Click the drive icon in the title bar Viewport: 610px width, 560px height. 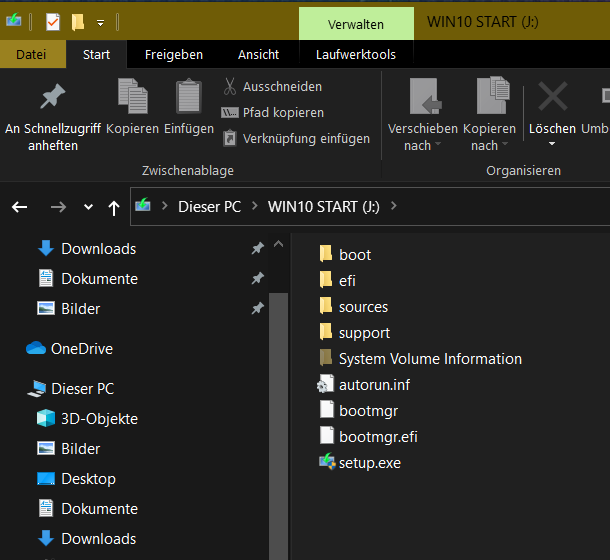[14, 20]
